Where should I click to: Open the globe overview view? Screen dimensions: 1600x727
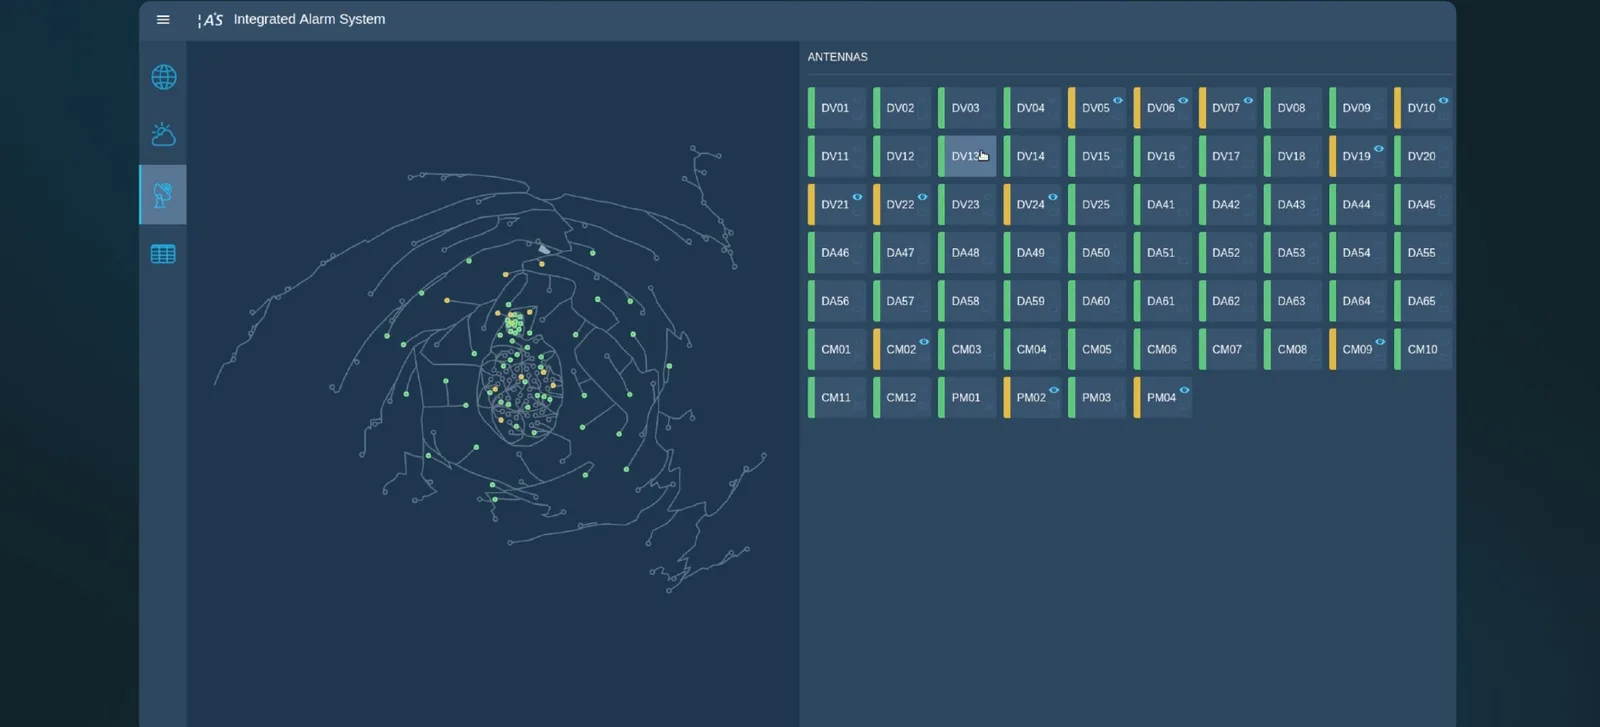pyautogui.click(x=164, y=77)
